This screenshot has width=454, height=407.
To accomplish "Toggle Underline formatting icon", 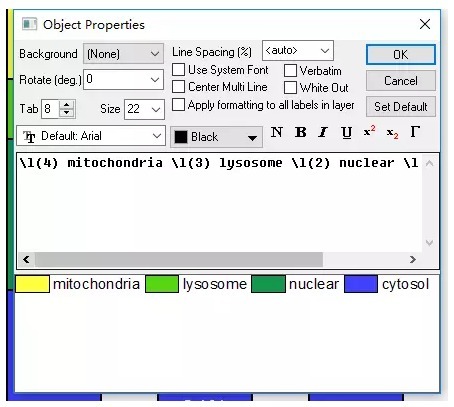I will pyautogui.click(x=347, y=133).
